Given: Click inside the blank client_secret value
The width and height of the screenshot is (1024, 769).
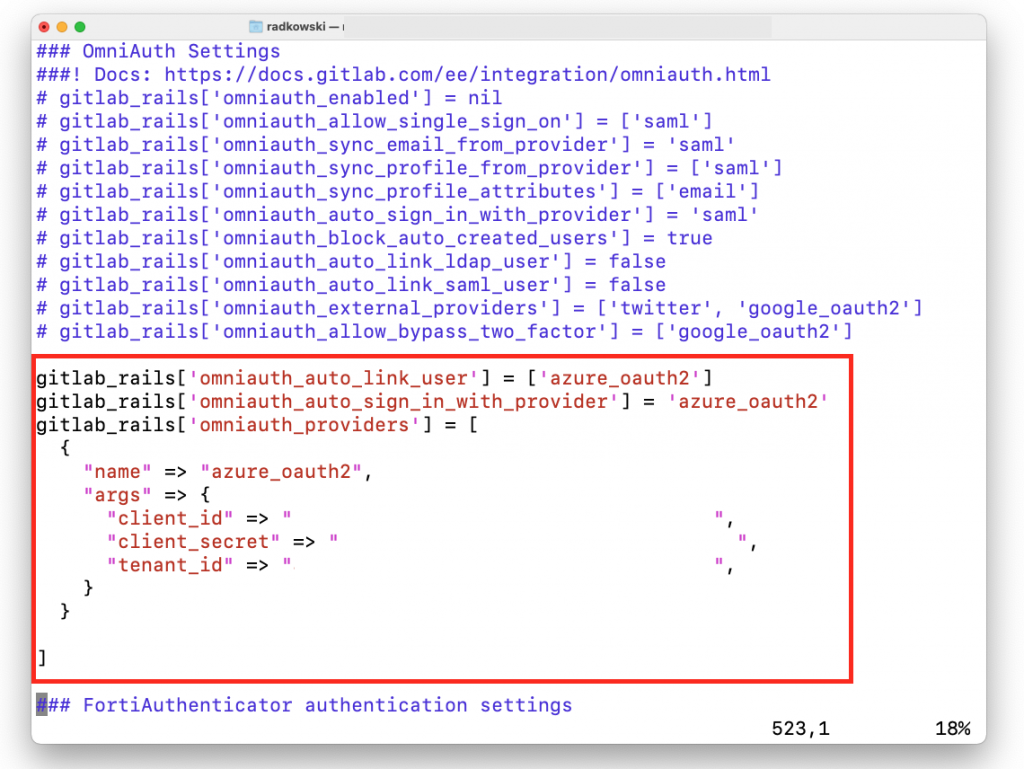Looking at the screenshot, I should point(537,542).
